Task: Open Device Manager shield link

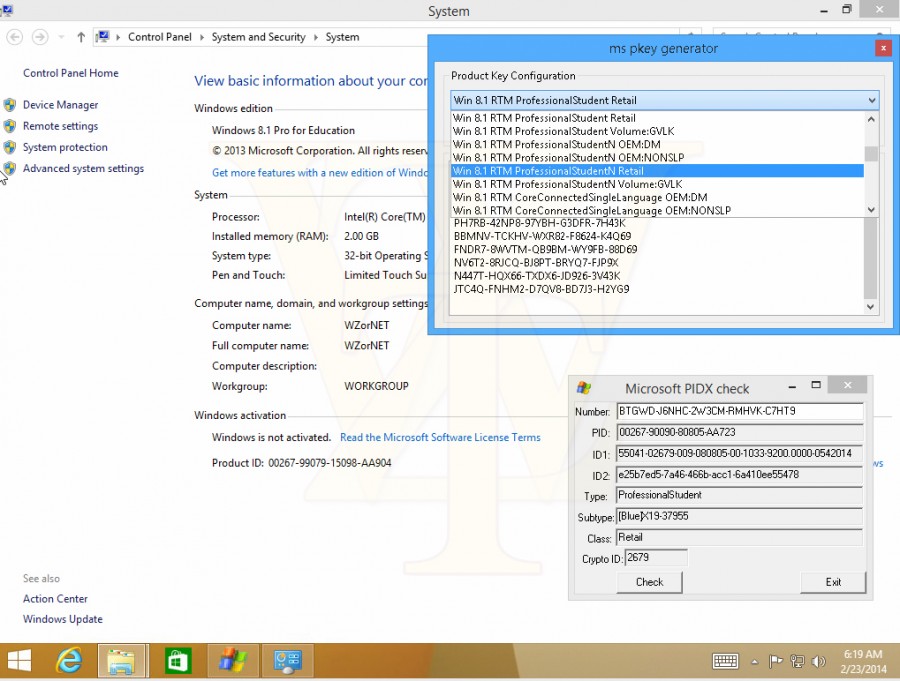Action: [x=60, y=105]
